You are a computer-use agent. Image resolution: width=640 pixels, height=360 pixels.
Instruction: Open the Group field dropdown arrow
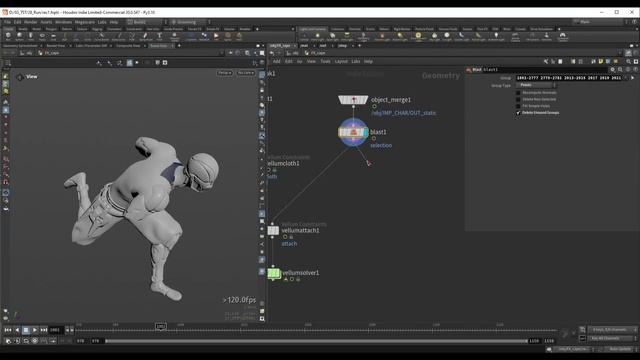click(625, 78)
